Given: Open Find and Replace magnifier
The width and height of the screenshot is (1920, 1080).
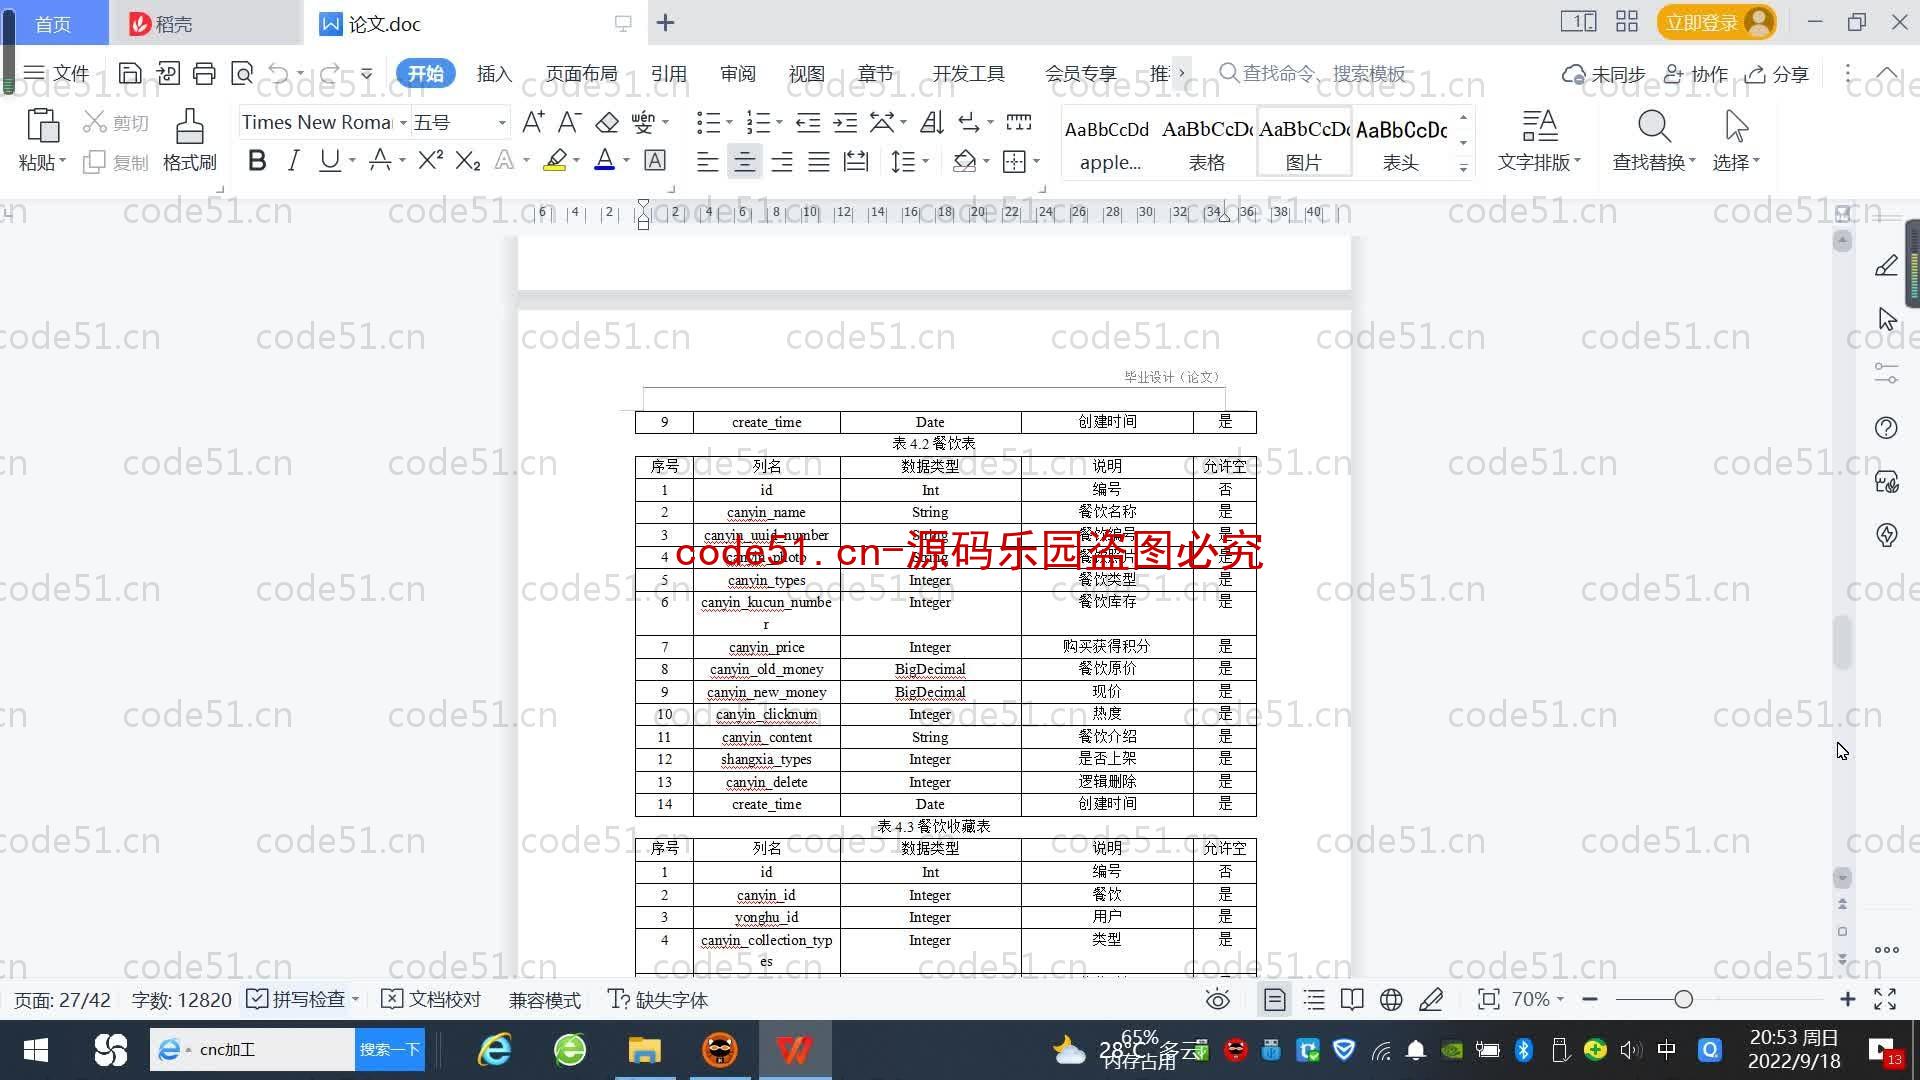Looking at the screenshot, I should point(1654,127).
